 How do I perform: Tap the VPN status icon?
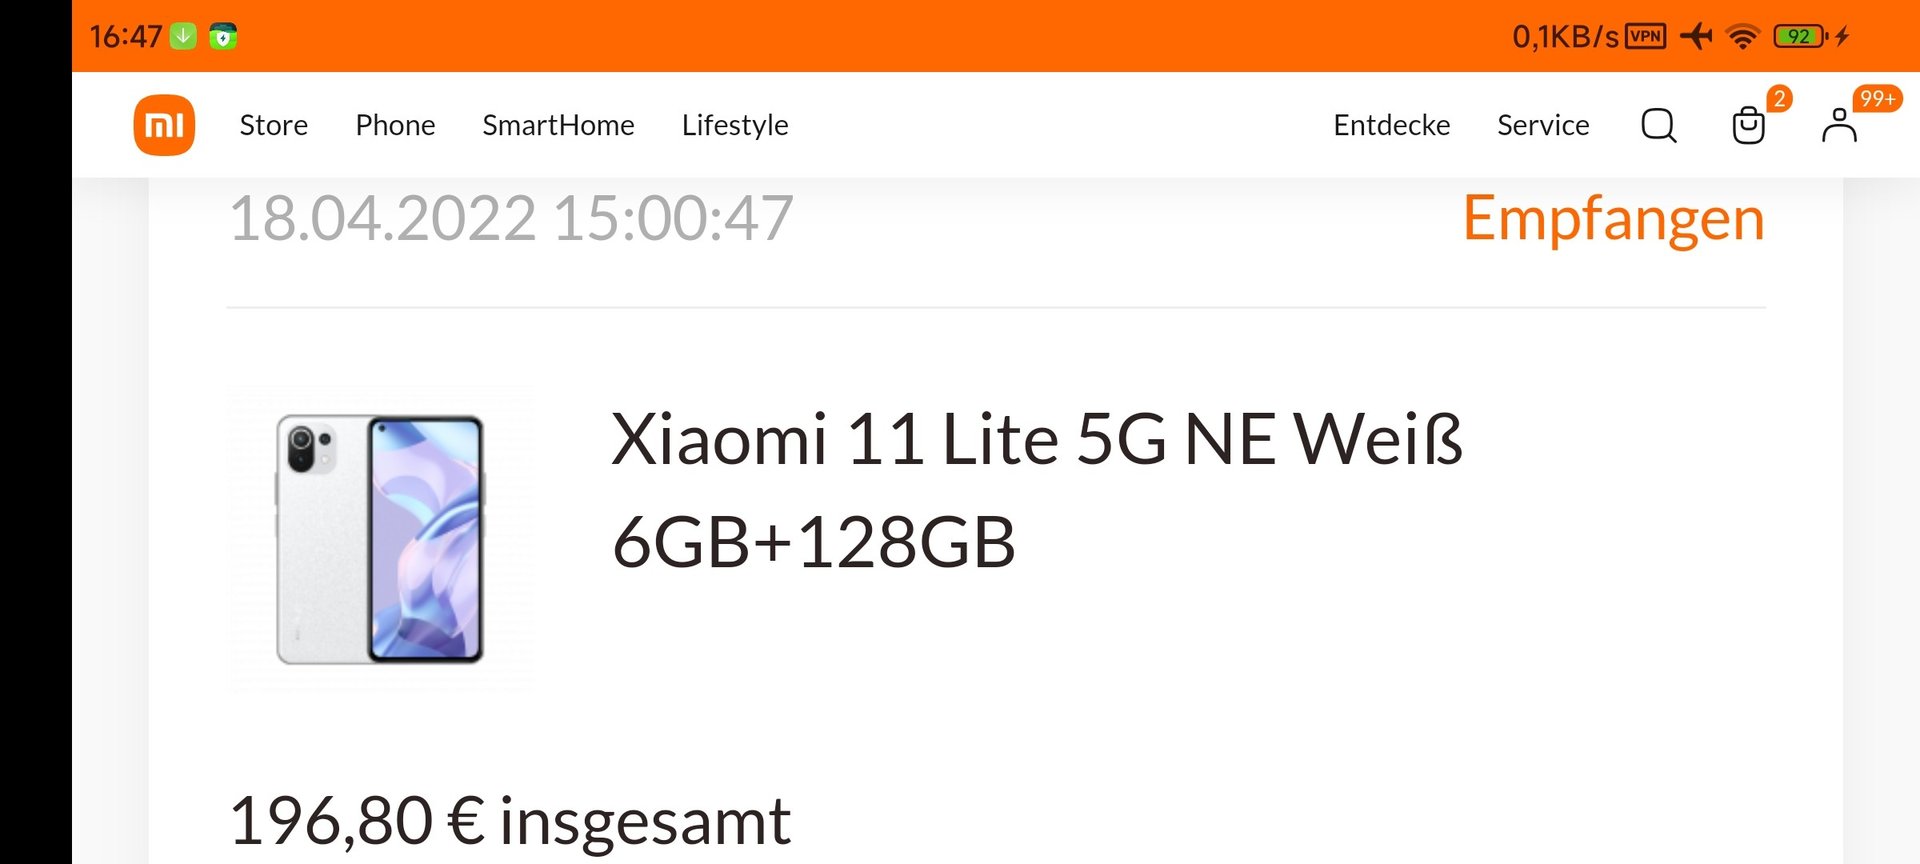pos(1646,37)
